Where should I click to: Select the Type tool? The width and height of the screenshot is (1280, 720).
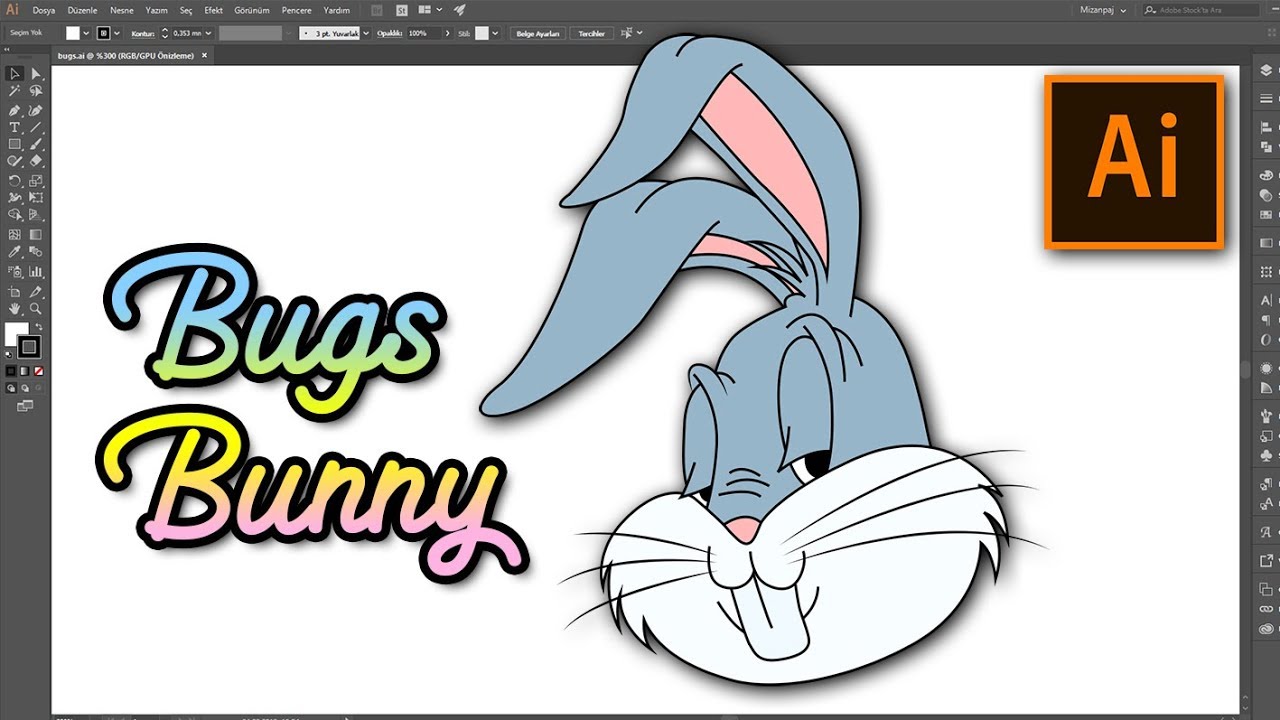pyautogui.click(x=15, y=127)
